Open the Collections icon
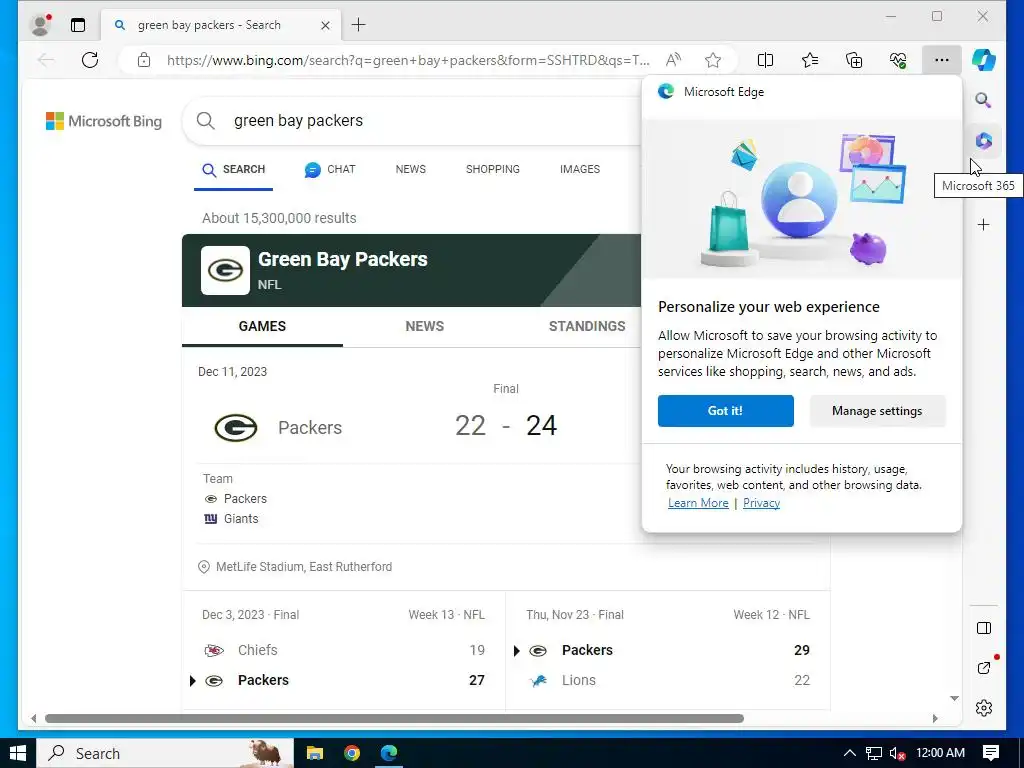The height and width of the screenshot is (768, 1024). (854, 60)
